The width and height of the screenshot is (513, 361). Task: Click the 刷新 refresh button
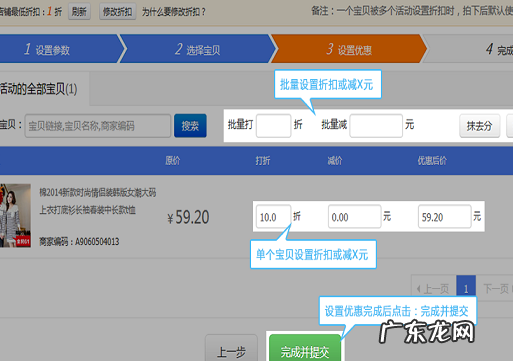click(79, 12)
